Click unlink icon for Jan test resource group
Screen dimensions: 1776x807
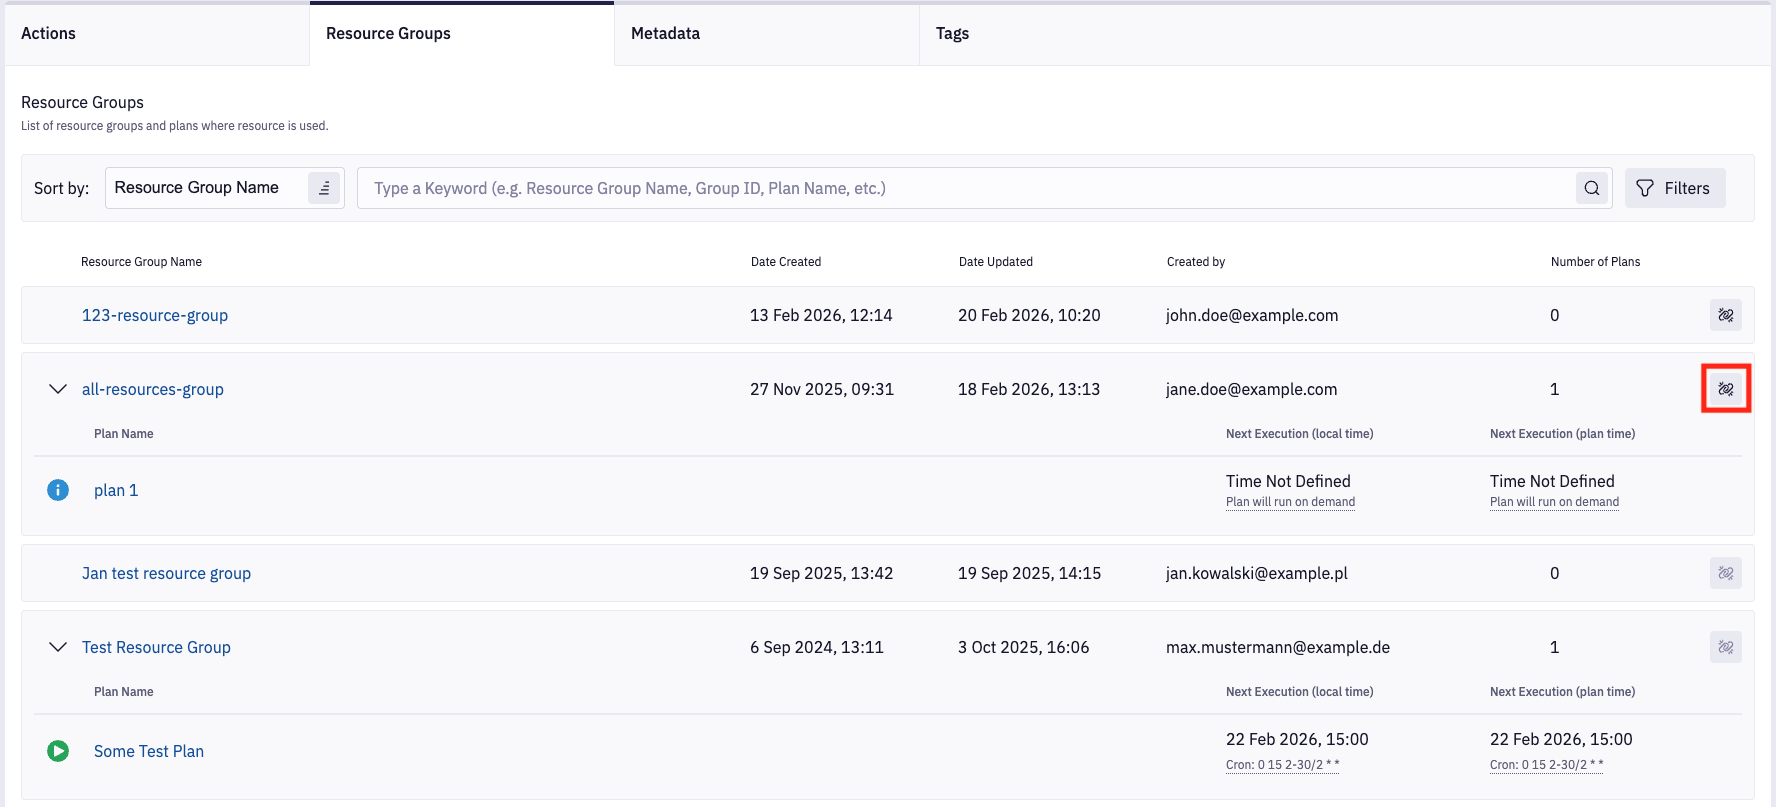pos(1725,573)
